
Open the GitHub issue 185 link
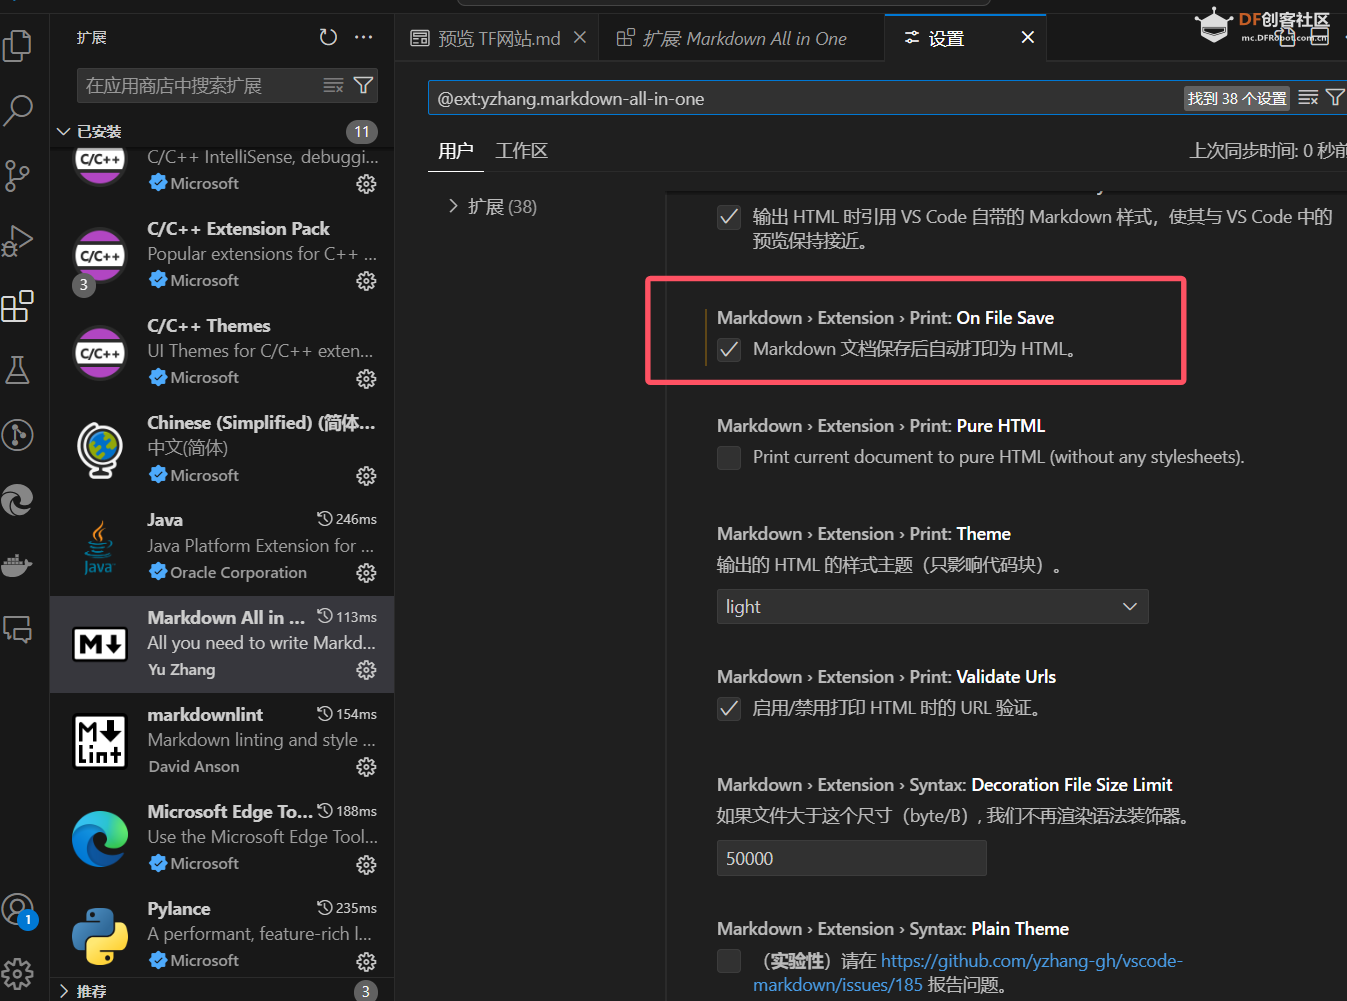[968, 972]
